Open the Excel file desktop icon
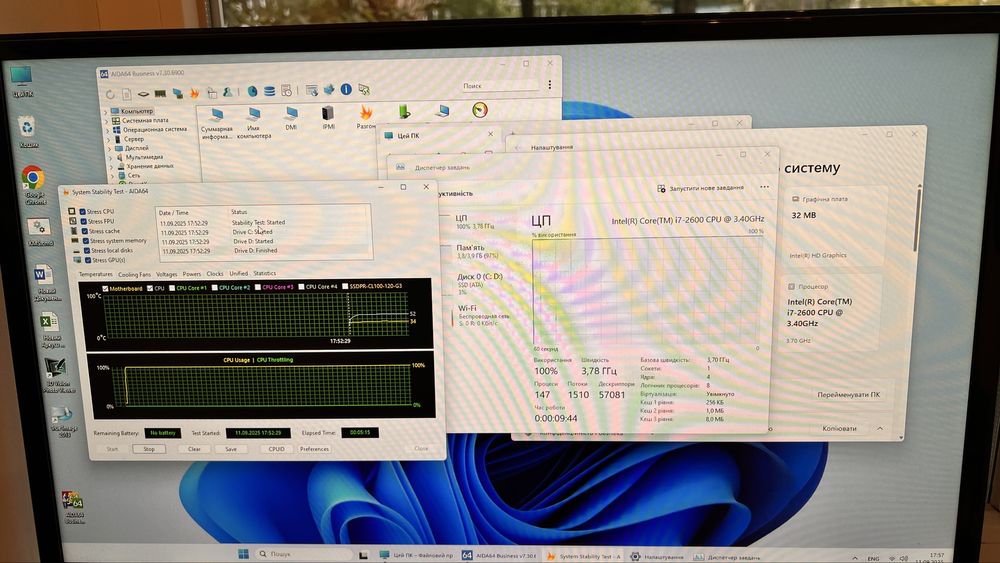This screenshot has height=563, width=1000. tap(50, 329)
